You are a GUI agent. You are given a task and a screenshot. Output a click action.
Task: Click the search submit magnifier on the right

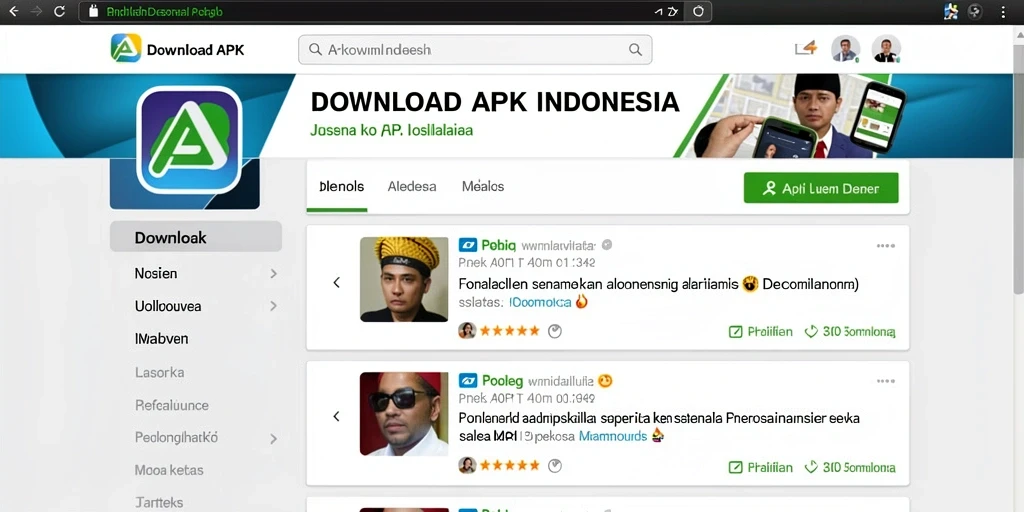tap(634, 50)
